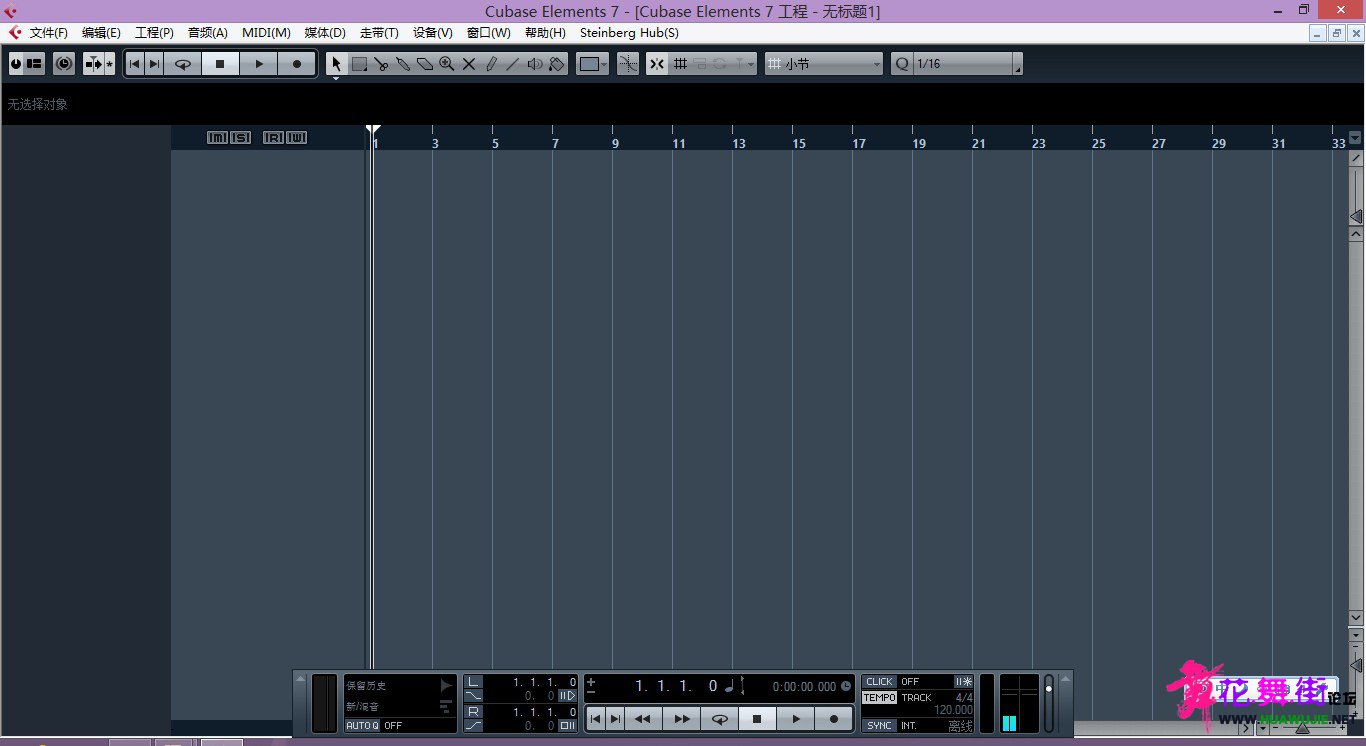Select the Range Selection tool
1366x746 pixels.
359,64
